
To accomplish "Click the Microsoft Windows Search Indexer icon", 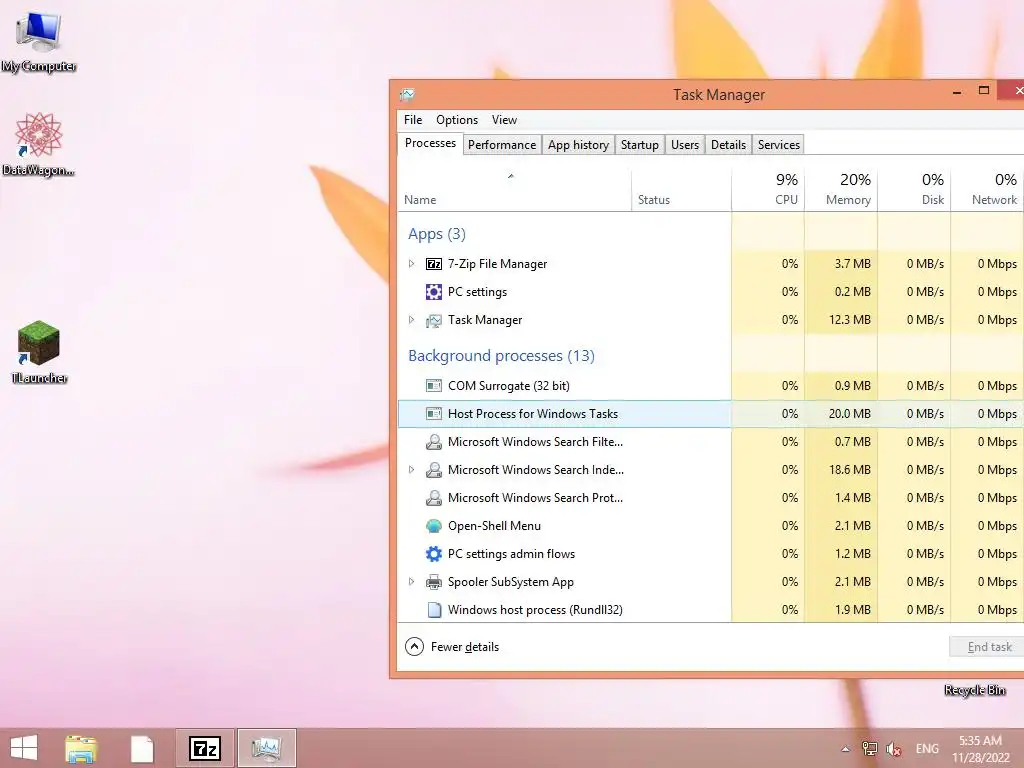I will pos(434,470).
